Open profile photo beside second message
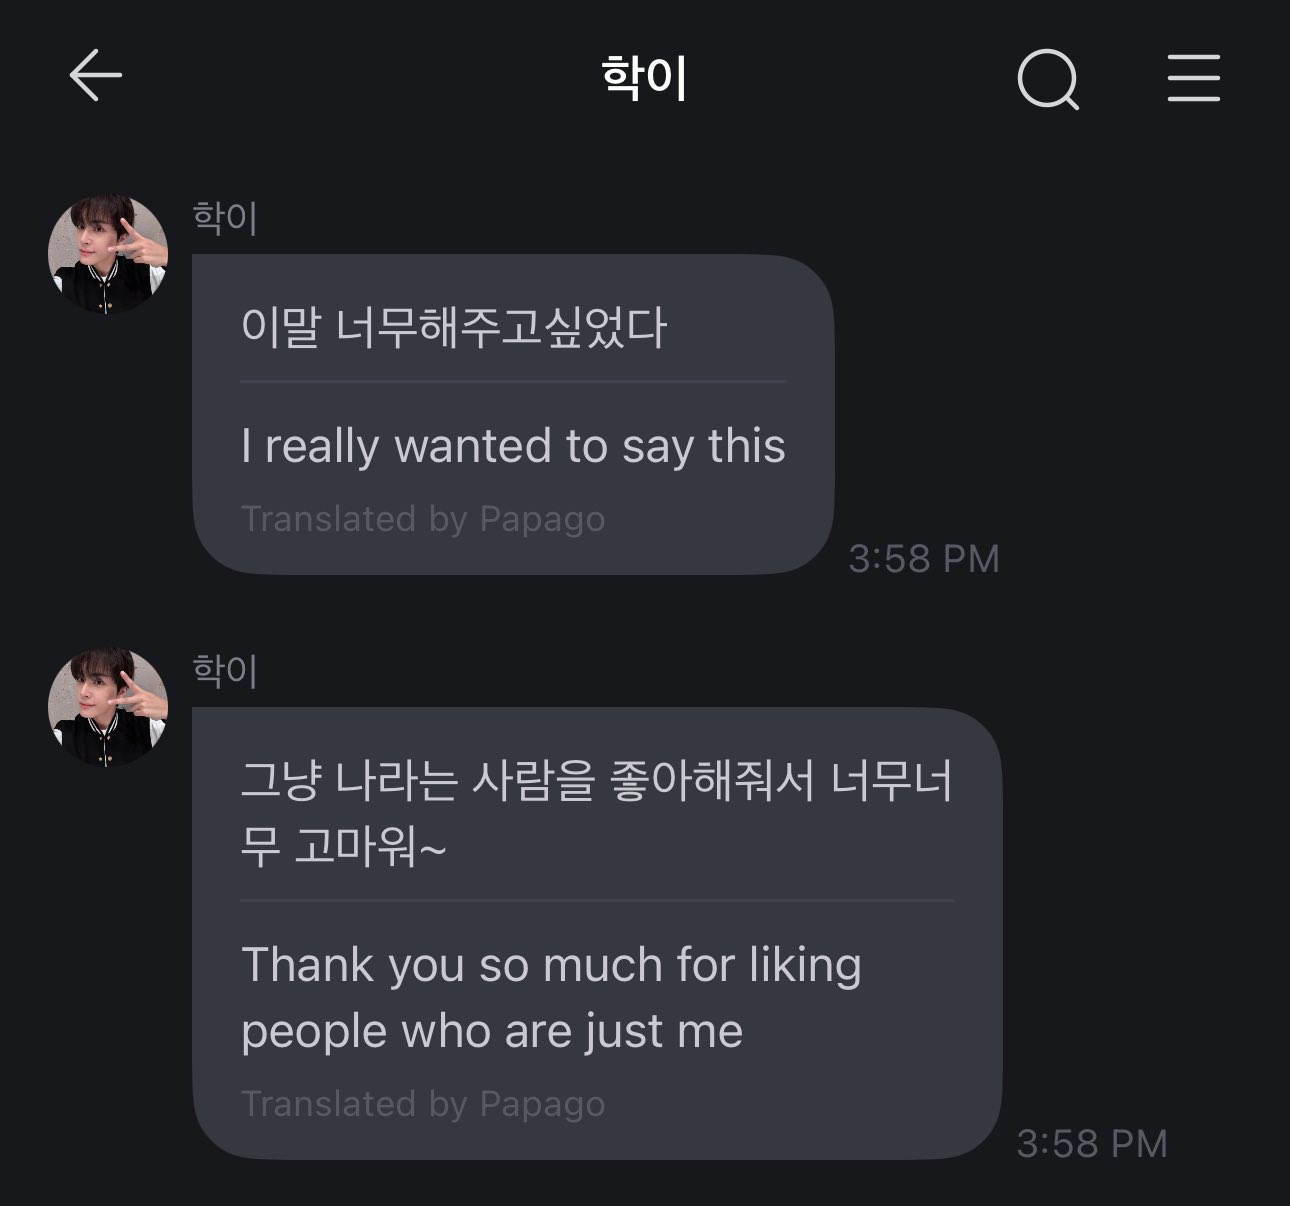 (108, 707)
